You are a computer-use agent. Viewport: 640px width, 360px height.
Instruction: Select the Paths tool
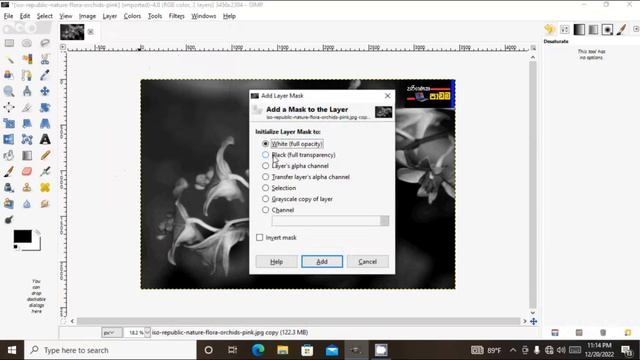(x=27, y=75)
